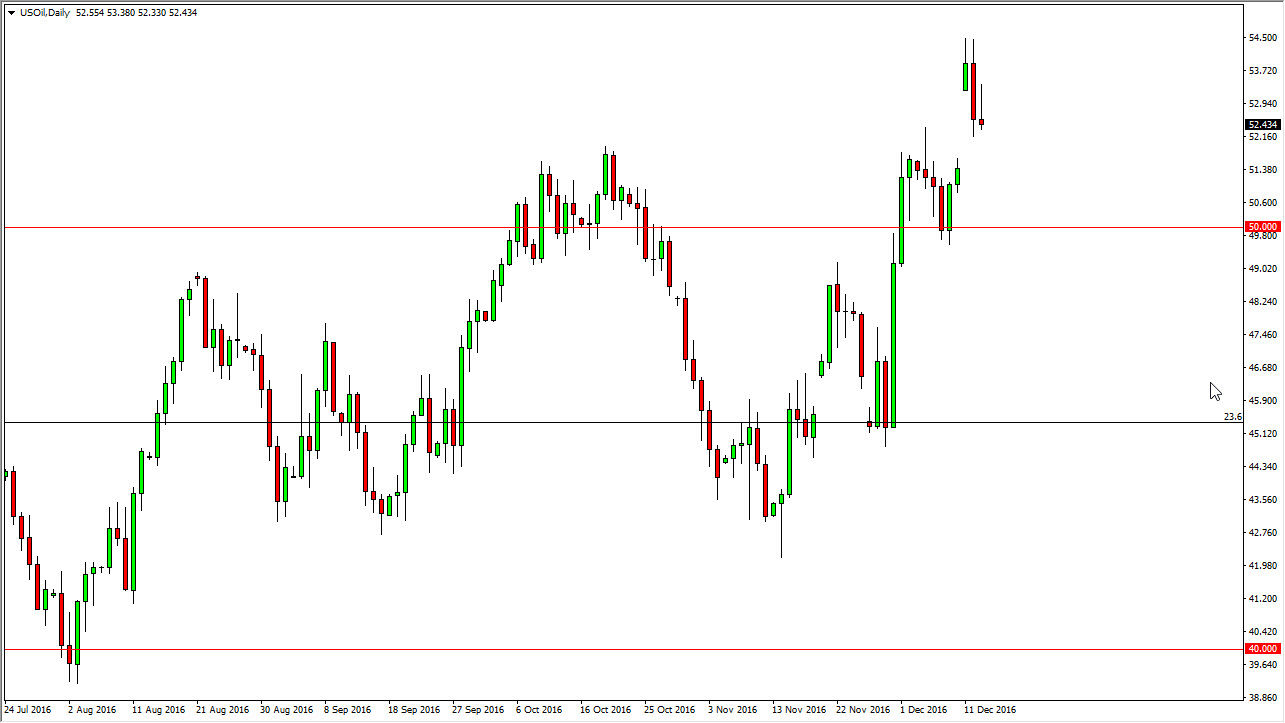1285x723 pixels.
Task: Click the 24 Jul 2016 date label
Action: coord(29,709)
